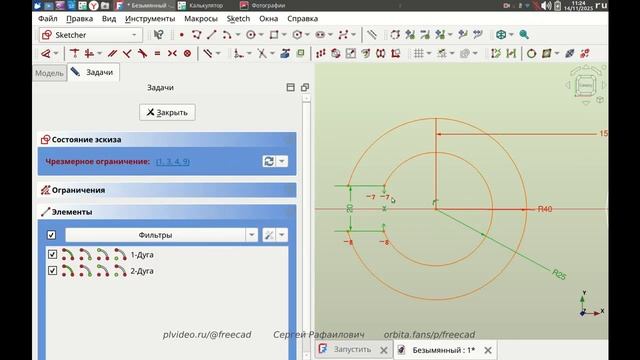640x360 pixels.
Task: Click the external geometry icon
Action: (x=285, y=53)
